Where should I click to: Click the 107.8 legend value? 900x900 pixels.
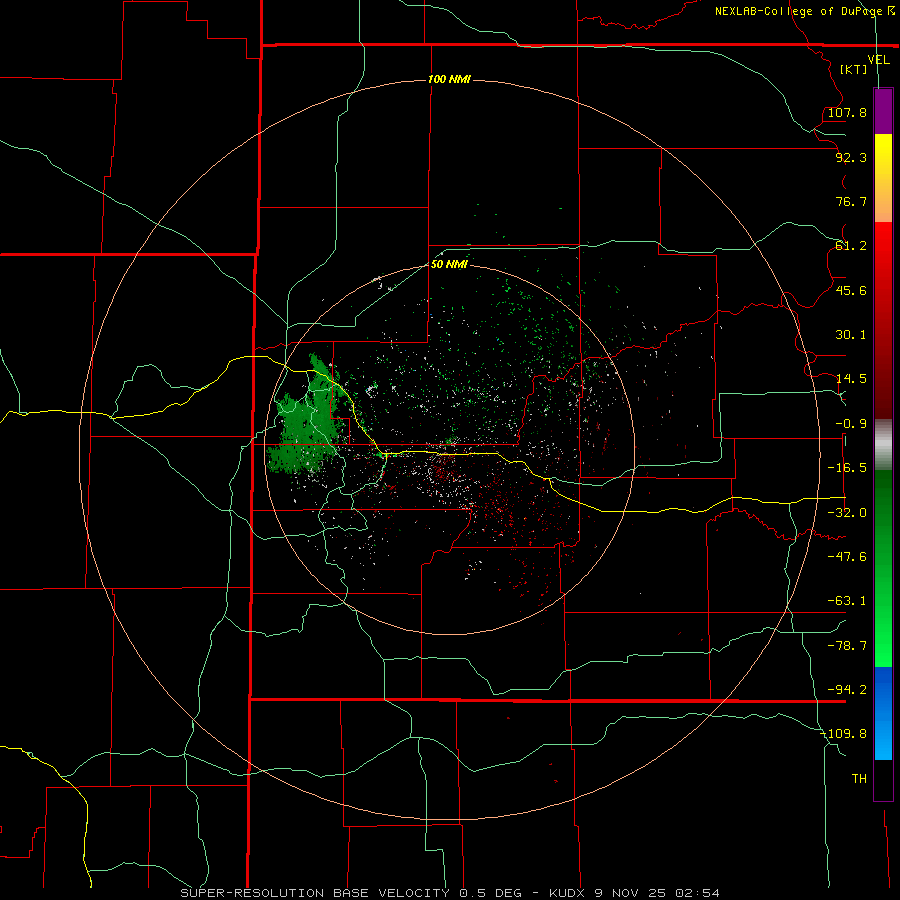click(847, 112)
